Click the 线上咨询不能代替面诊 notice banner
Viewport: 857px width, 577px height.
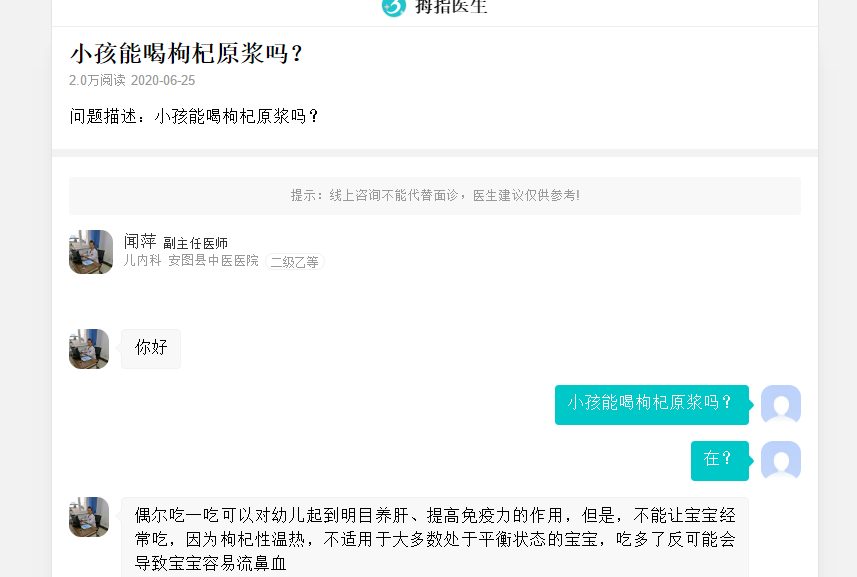[435, 196]
